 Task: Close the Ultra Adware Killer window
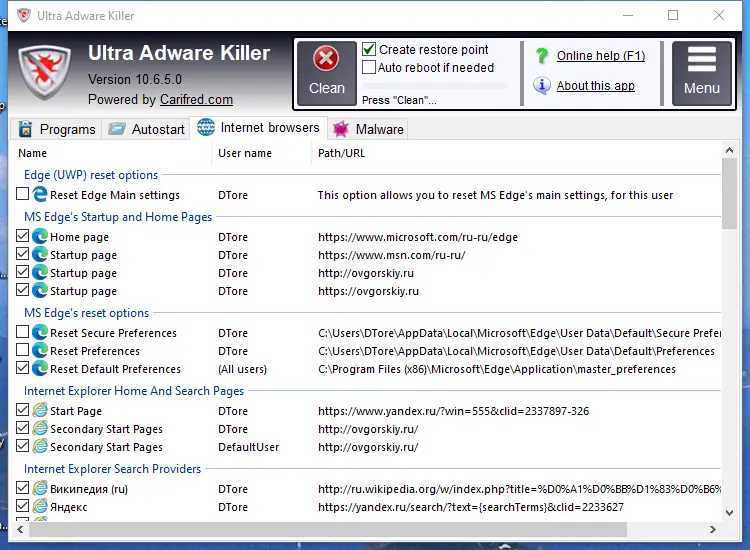[x=718, y=15]
